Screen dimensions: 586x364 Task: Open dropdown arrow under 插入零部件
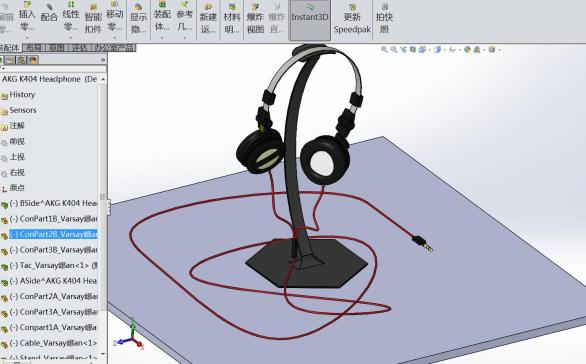pos(27,37)
